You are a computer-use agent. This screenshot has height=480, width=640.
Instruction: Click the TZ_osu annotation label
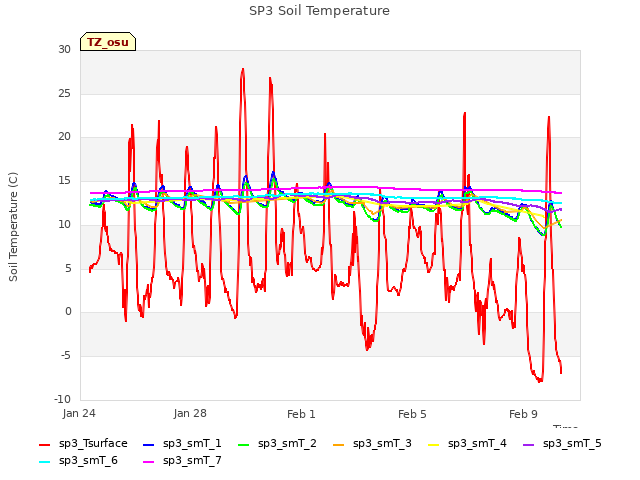pos(108,42)
